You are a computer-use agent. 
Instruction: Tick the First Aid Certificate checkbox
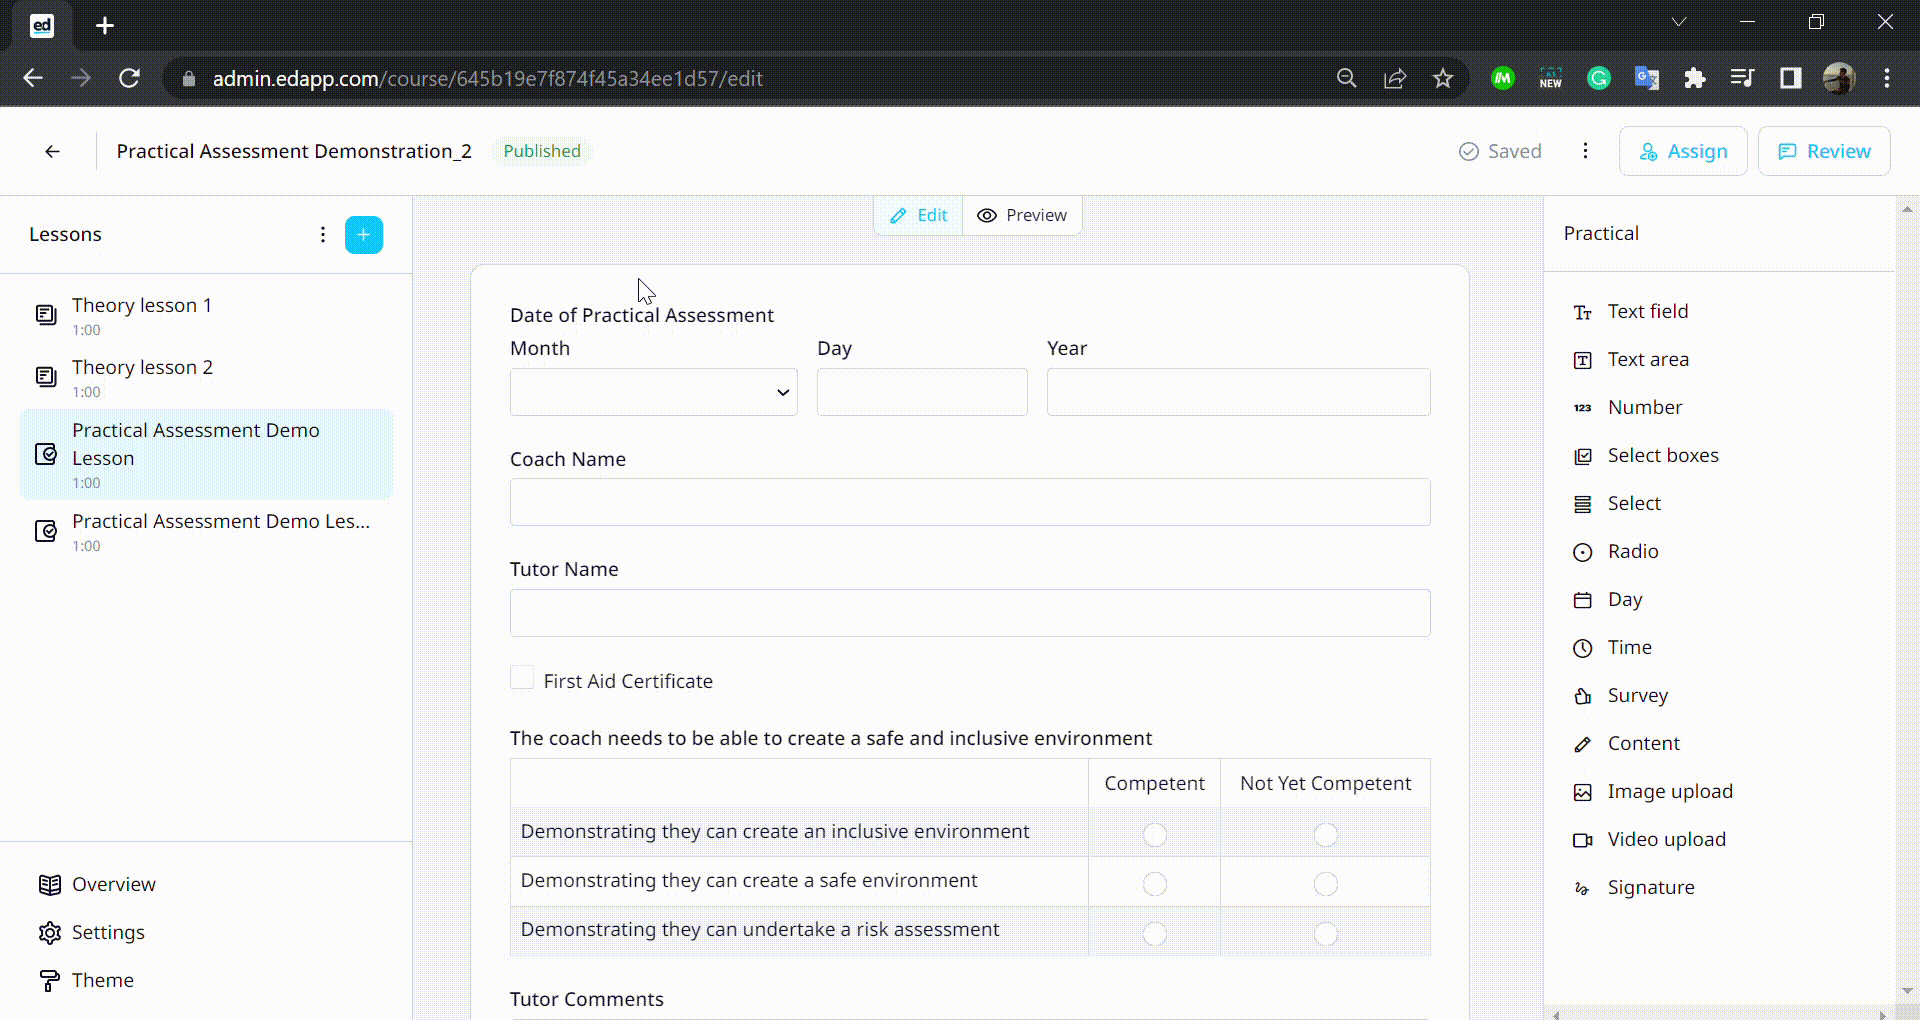point(522,678)
